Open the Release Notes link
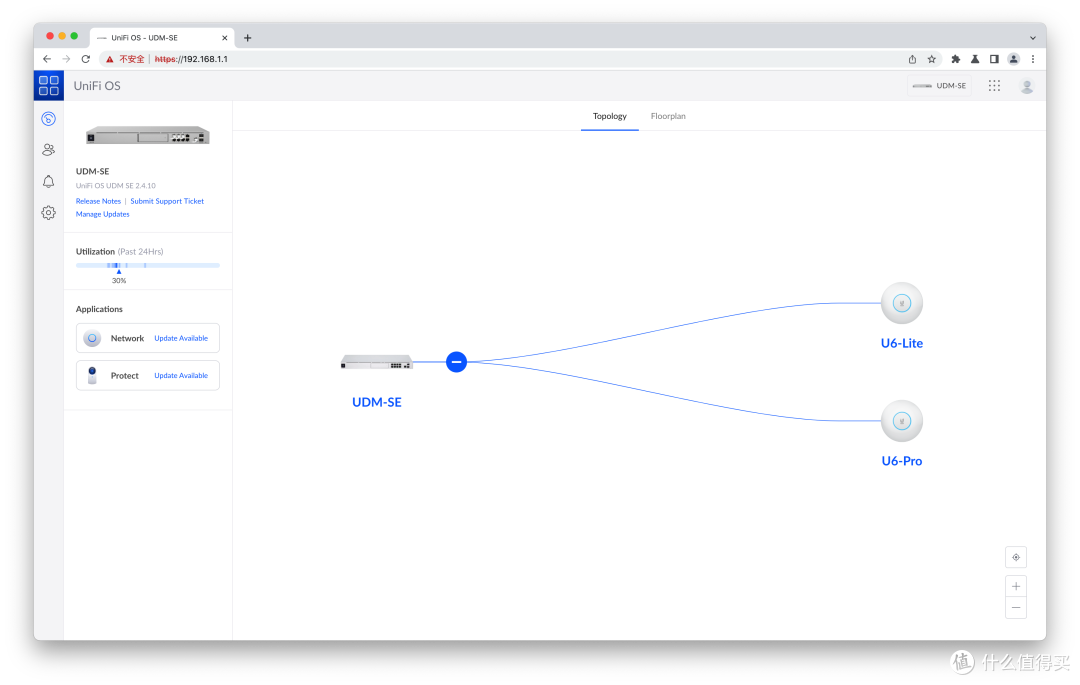Screen dimensions: 1080x685 pos(98,201)
